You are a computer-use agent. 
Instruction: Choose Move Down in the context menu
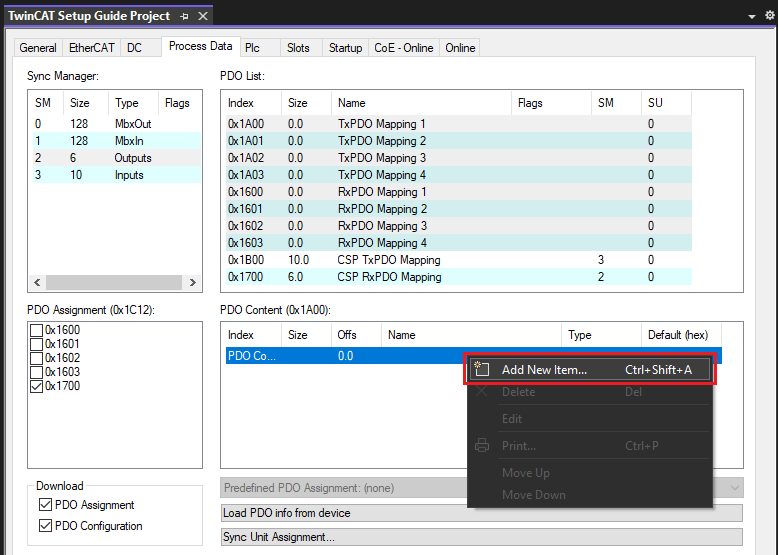pyautogui.click(x=590, y=494)
